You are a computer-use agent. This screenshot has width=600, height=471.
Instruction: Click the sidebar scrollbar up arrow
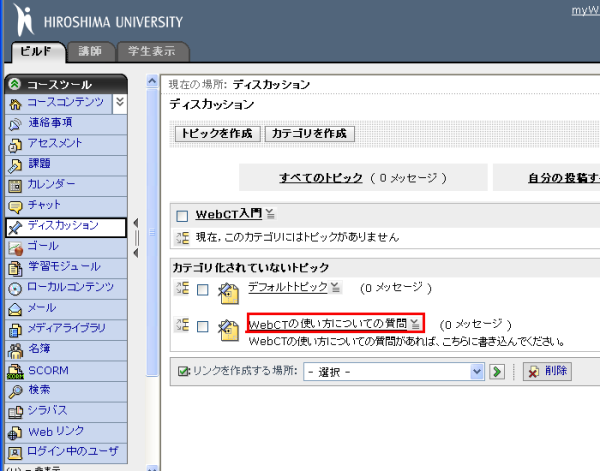(152, 81)
